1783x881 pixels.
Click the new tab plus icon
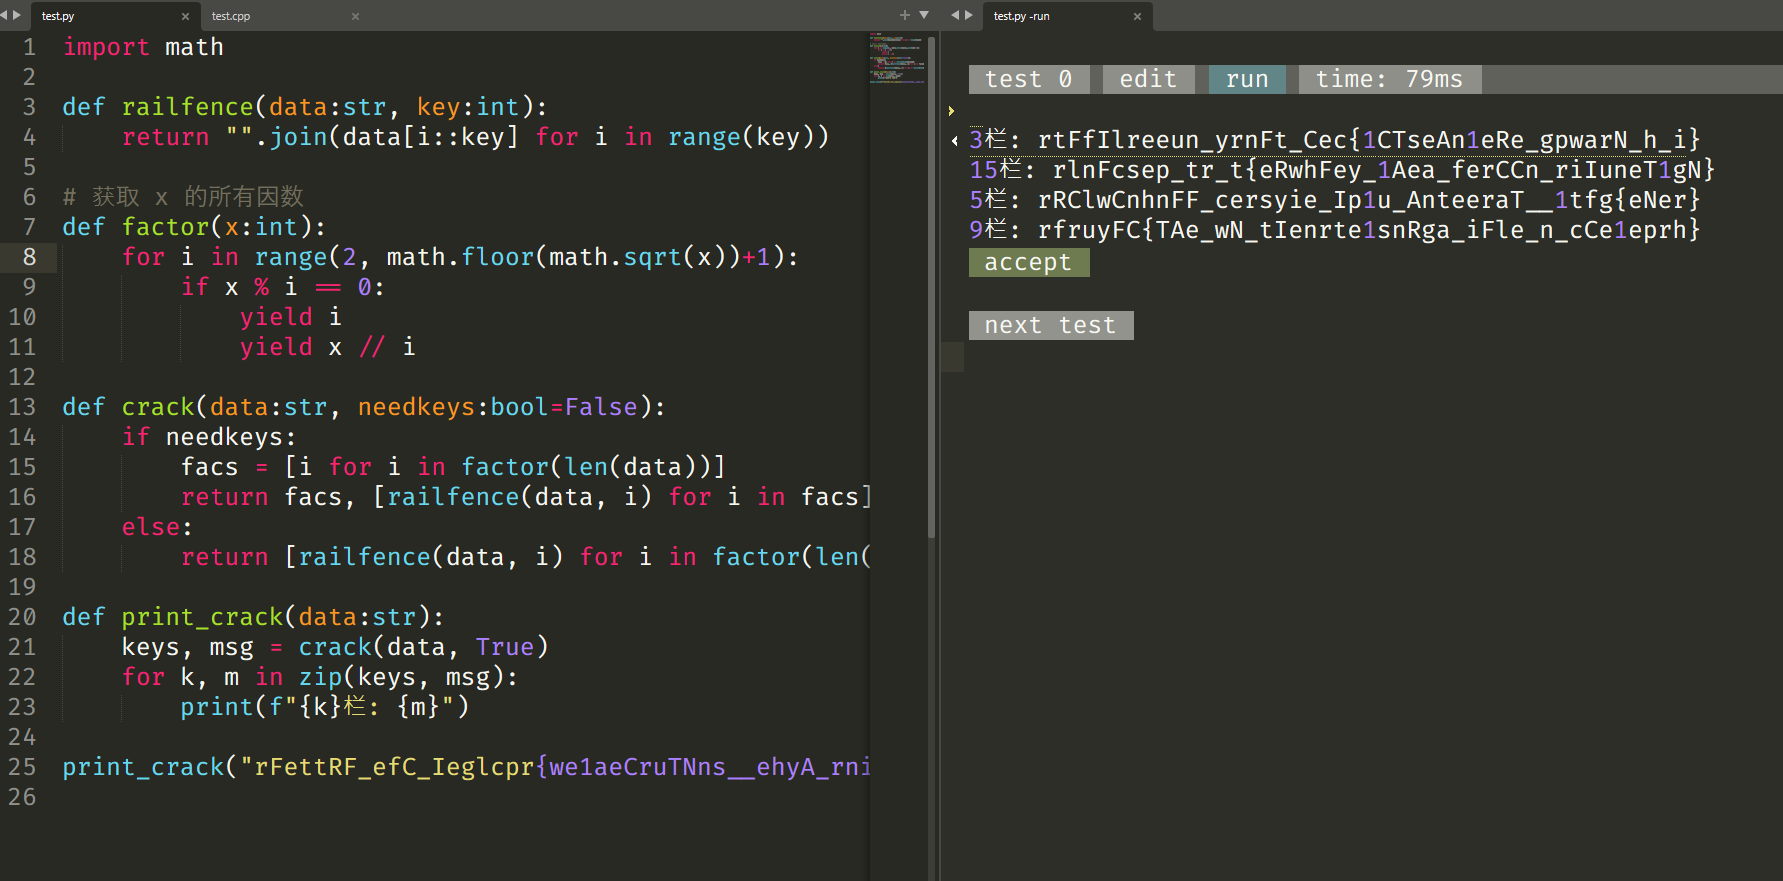(x=905, y=15)
